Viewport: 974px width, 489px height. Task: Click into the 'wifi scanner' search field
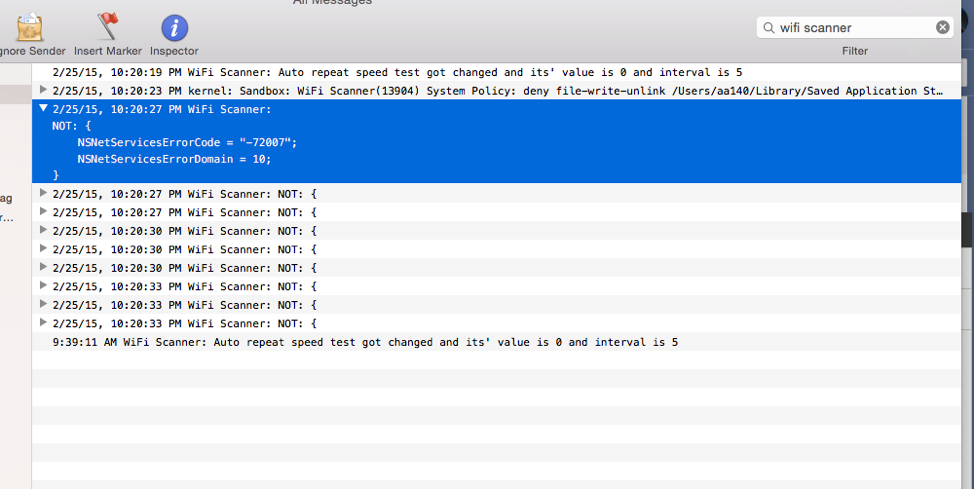[855, 27]
